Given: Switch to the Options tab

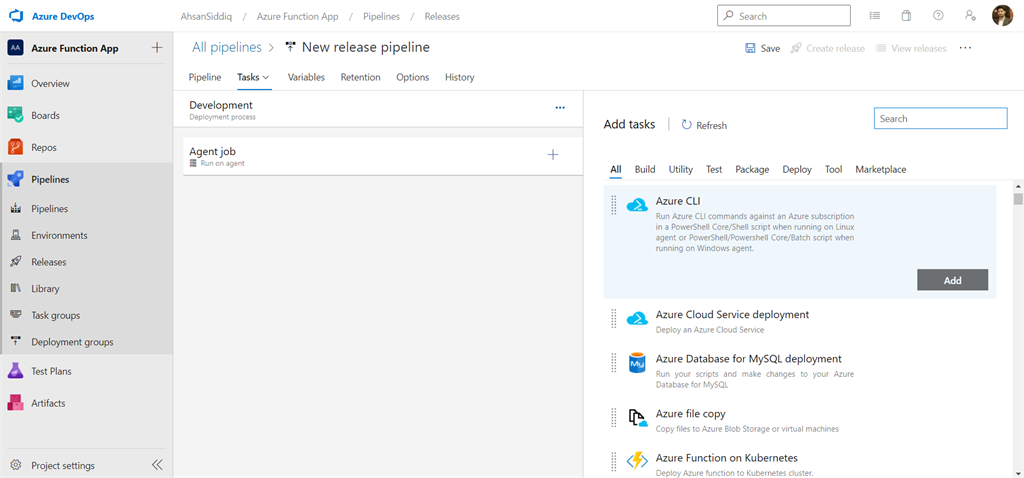Looking at the screenshot, I should coord(413,77).
